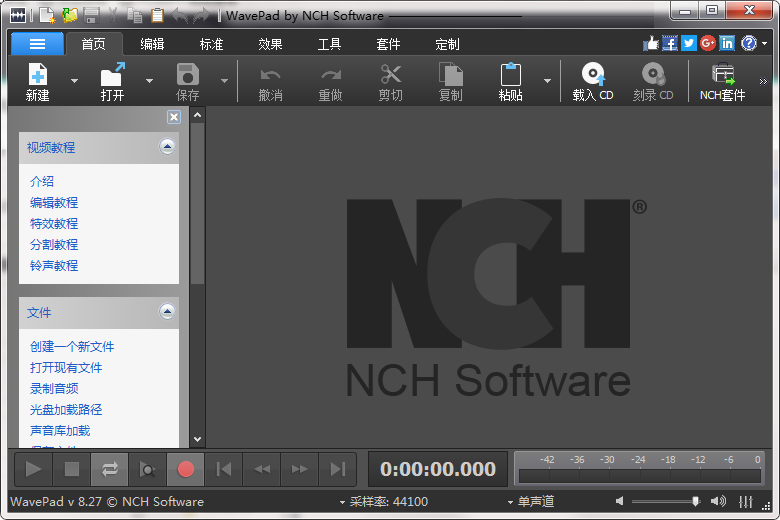Click the volume slider in status bar

click(x=665, y=501)
